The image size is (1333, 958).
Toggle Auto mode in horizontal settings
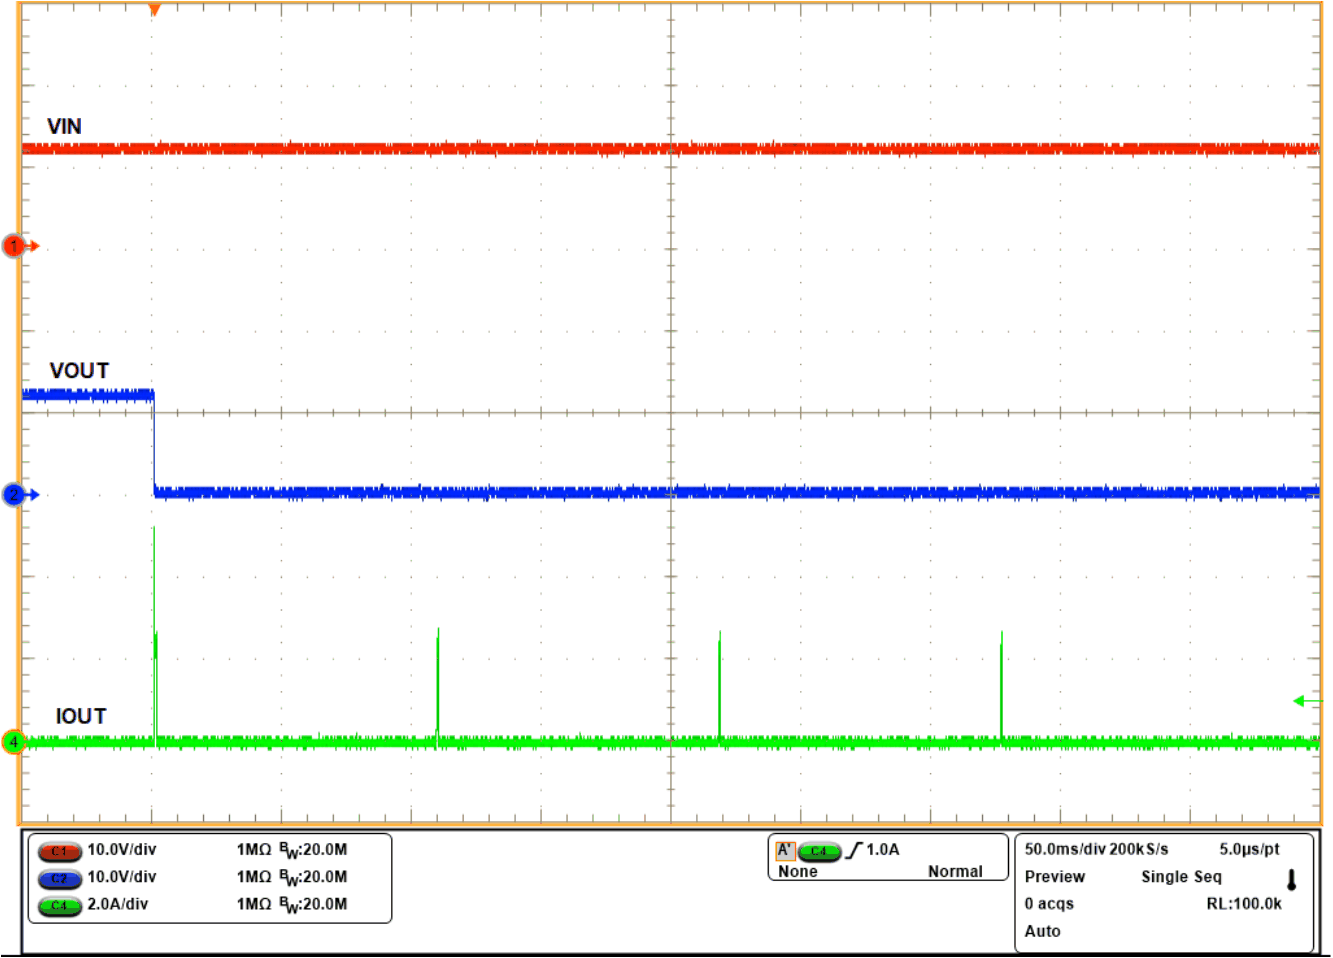pos(1043,931)
